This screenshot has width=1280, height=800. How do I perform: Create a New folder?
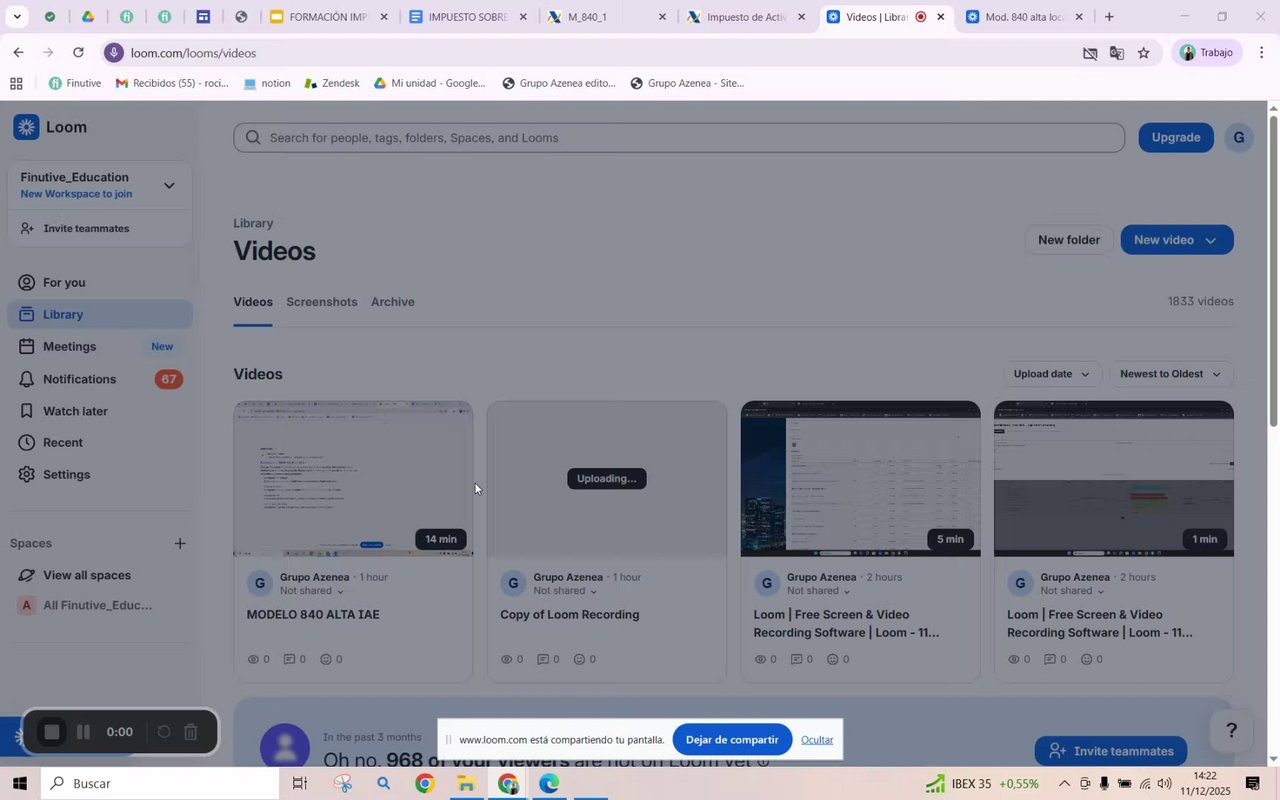(1069, 240)
